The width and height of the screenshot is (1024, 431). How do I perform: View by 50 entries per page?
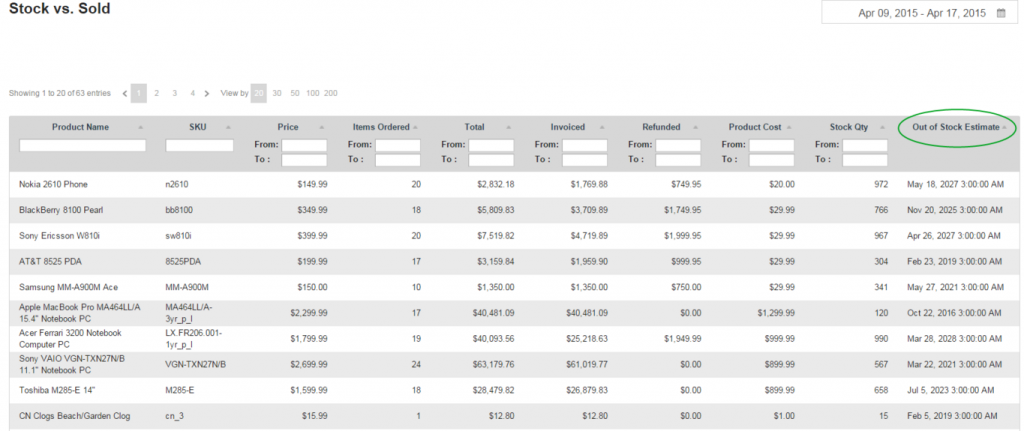[295, 93]
